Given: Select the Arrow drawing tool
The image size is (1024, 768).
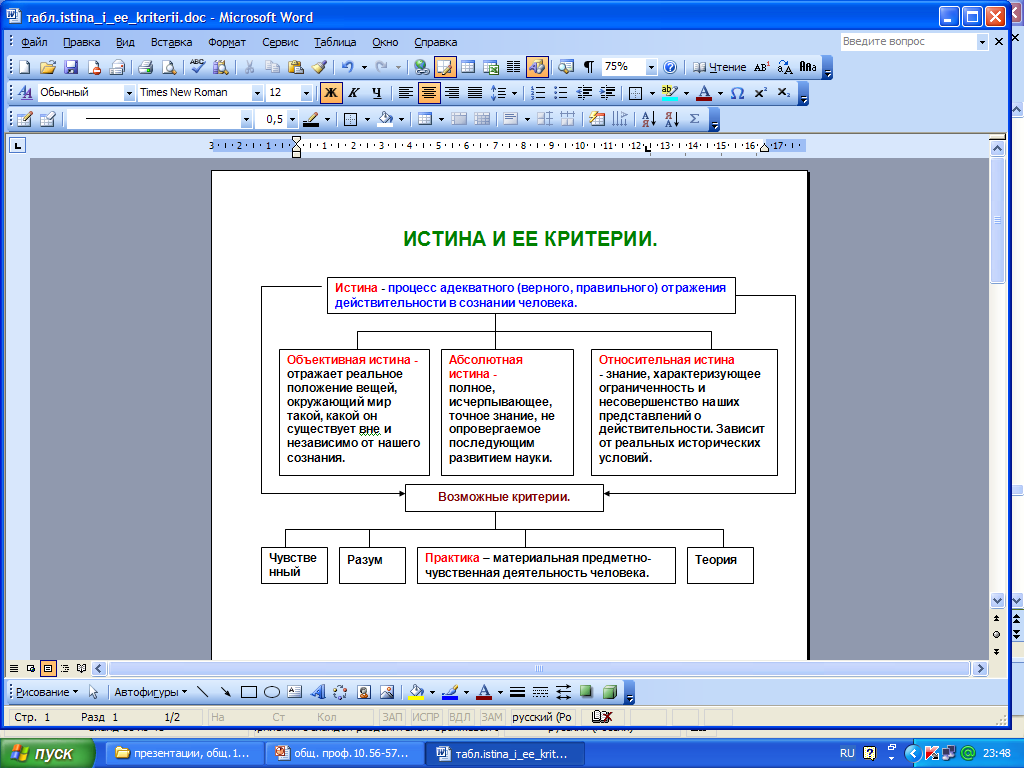Looking at the screenshot, I should (225, 692).
